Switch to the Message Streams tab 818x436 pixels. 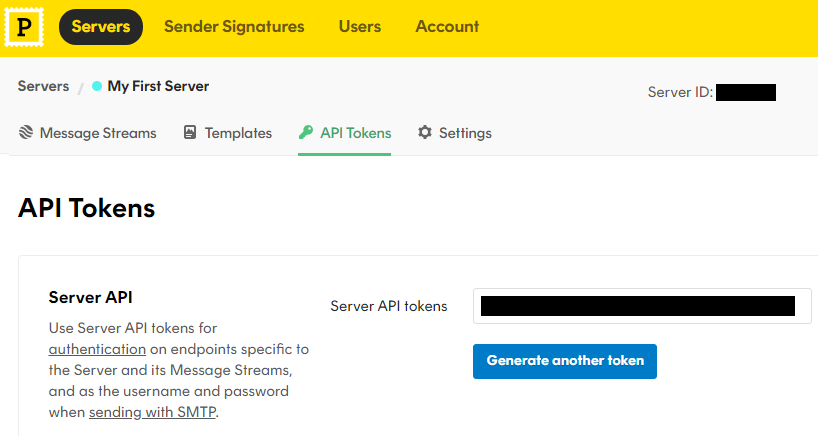[88, 133]
